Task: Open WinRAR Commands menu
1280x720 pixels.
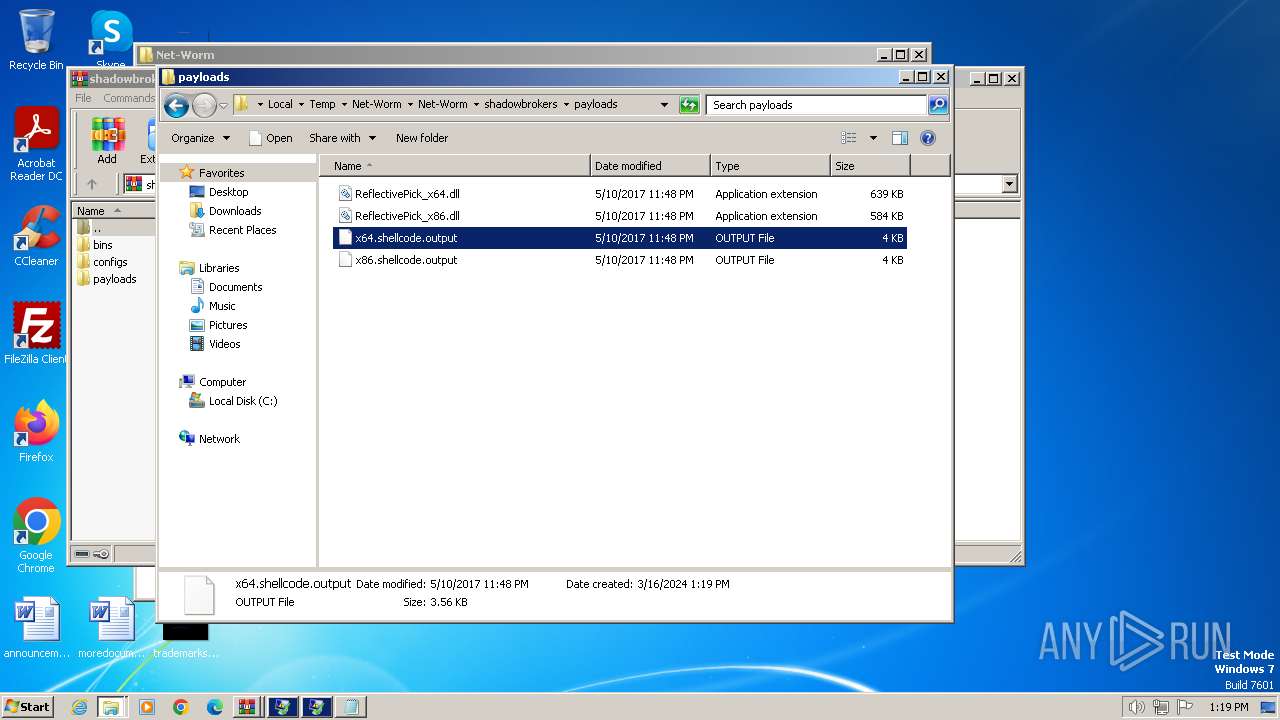Action: pos(129,98)
